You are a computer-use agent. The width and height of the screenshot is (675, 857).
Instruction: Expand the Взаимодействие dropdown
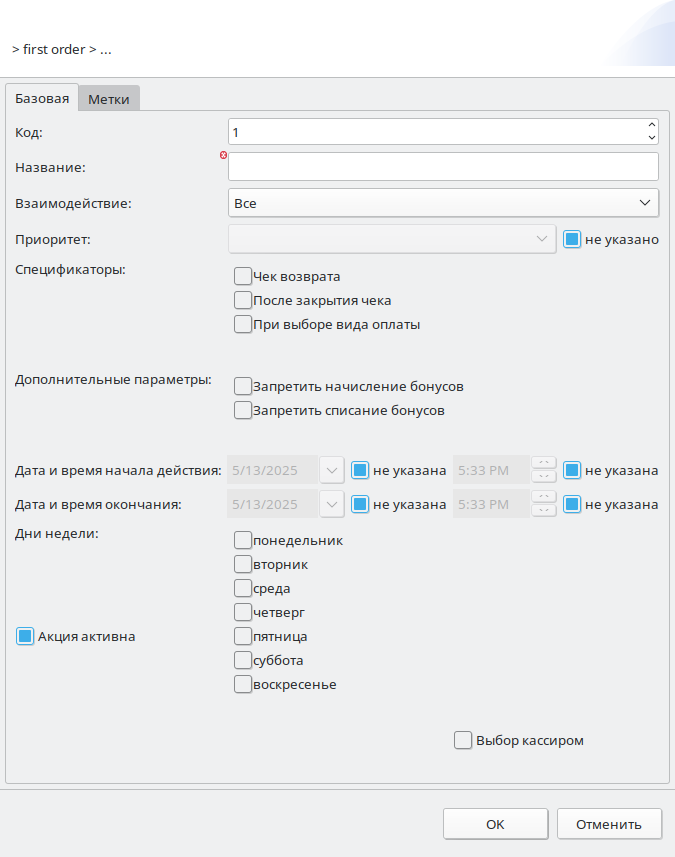click(x=644, y=203)
